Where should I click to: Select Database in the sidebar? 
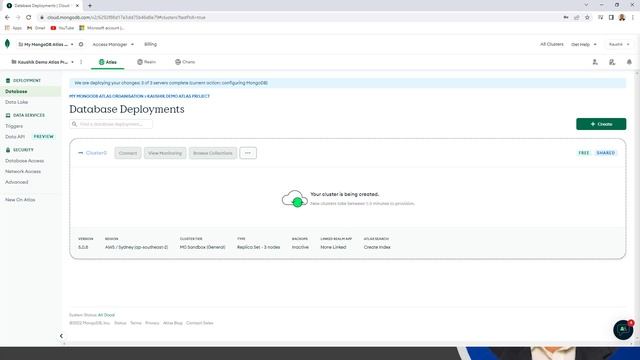coord(16,91)
